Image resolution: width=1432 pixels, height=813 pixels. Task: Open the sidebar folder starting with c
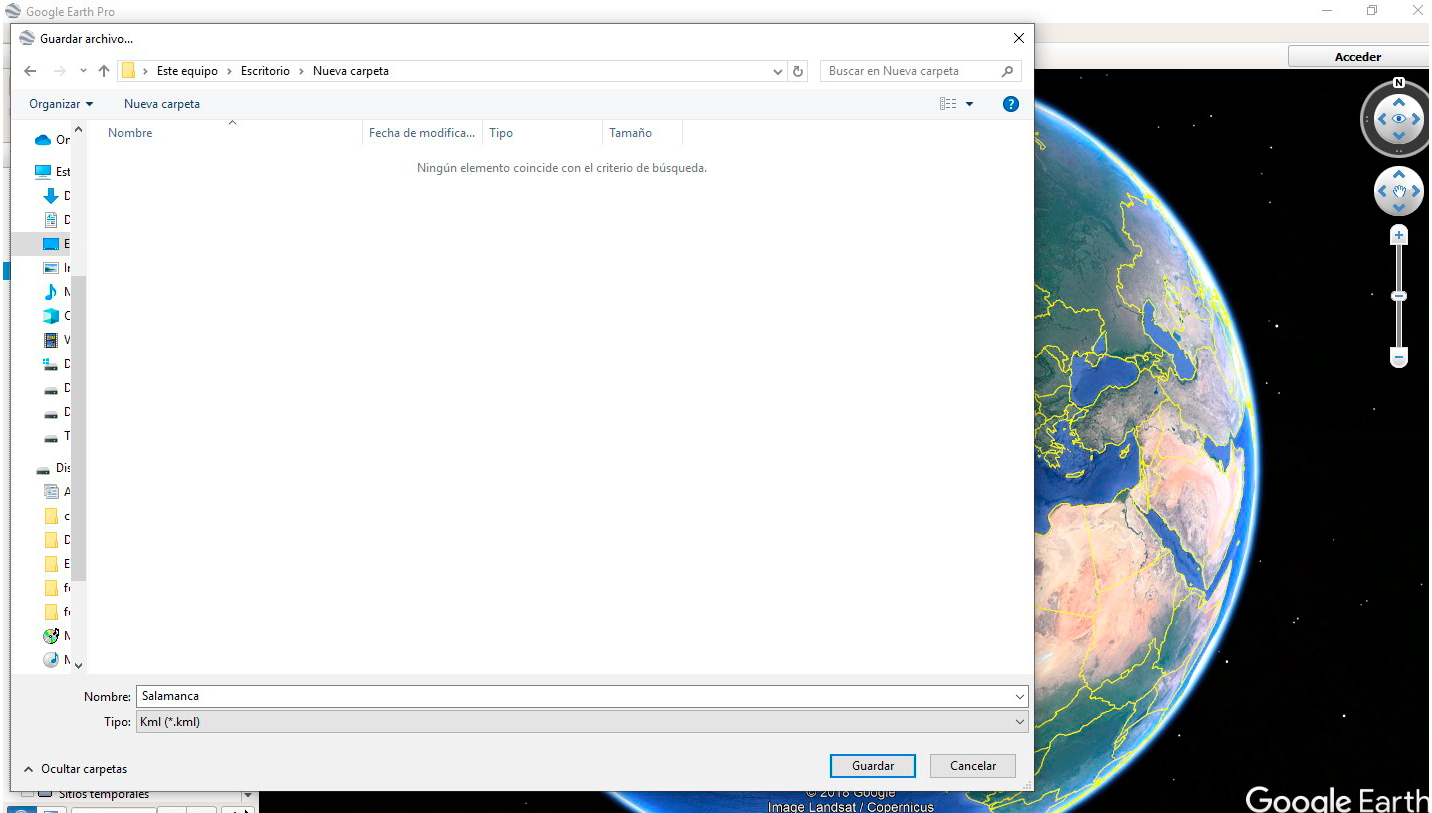coord(51,516)
